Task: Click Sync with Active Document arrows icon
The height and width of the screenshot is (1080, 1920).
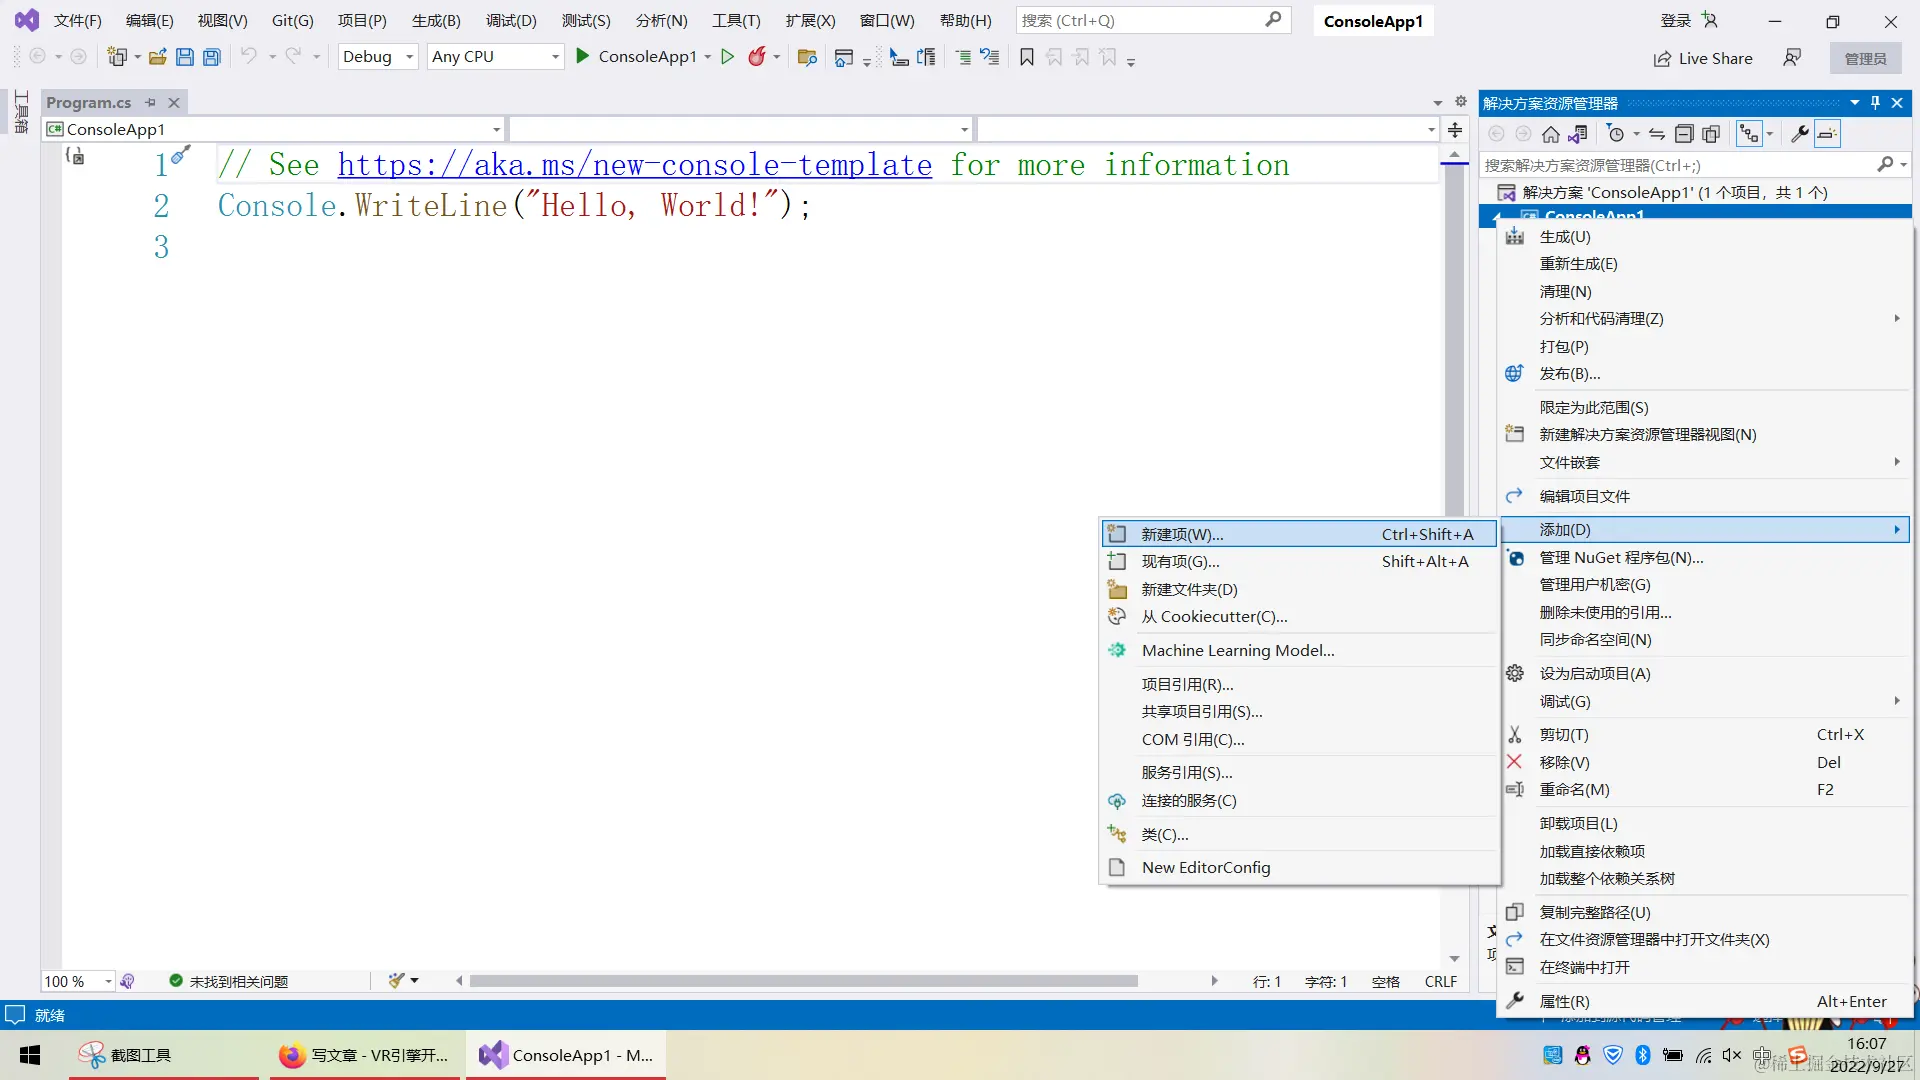Action: tap(1657, 134)
